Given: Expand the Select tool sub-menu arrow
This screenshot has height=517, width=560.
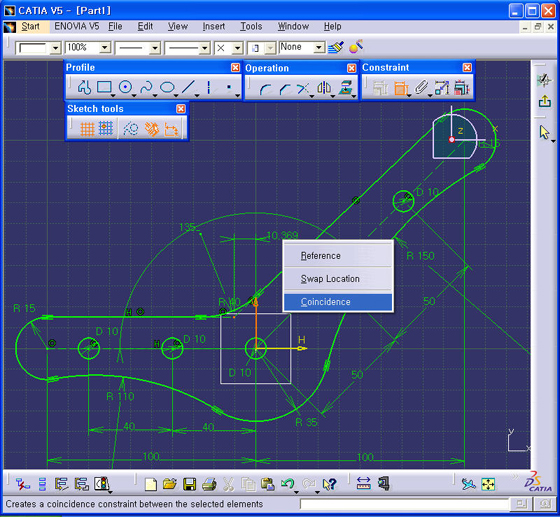Looking at the screenshot, I should 553,141.
